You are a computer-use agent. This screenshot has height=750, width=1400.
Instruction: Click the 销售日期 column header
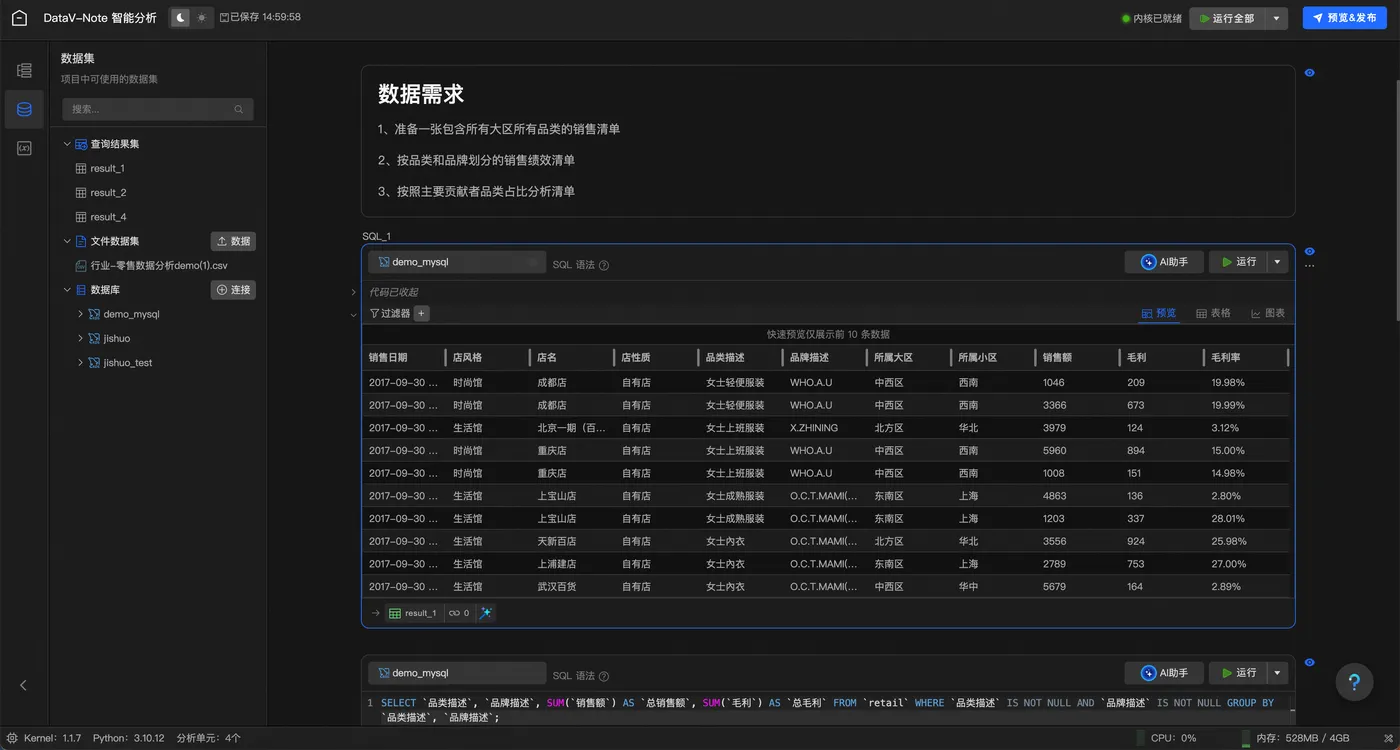(x=403, y=357)
